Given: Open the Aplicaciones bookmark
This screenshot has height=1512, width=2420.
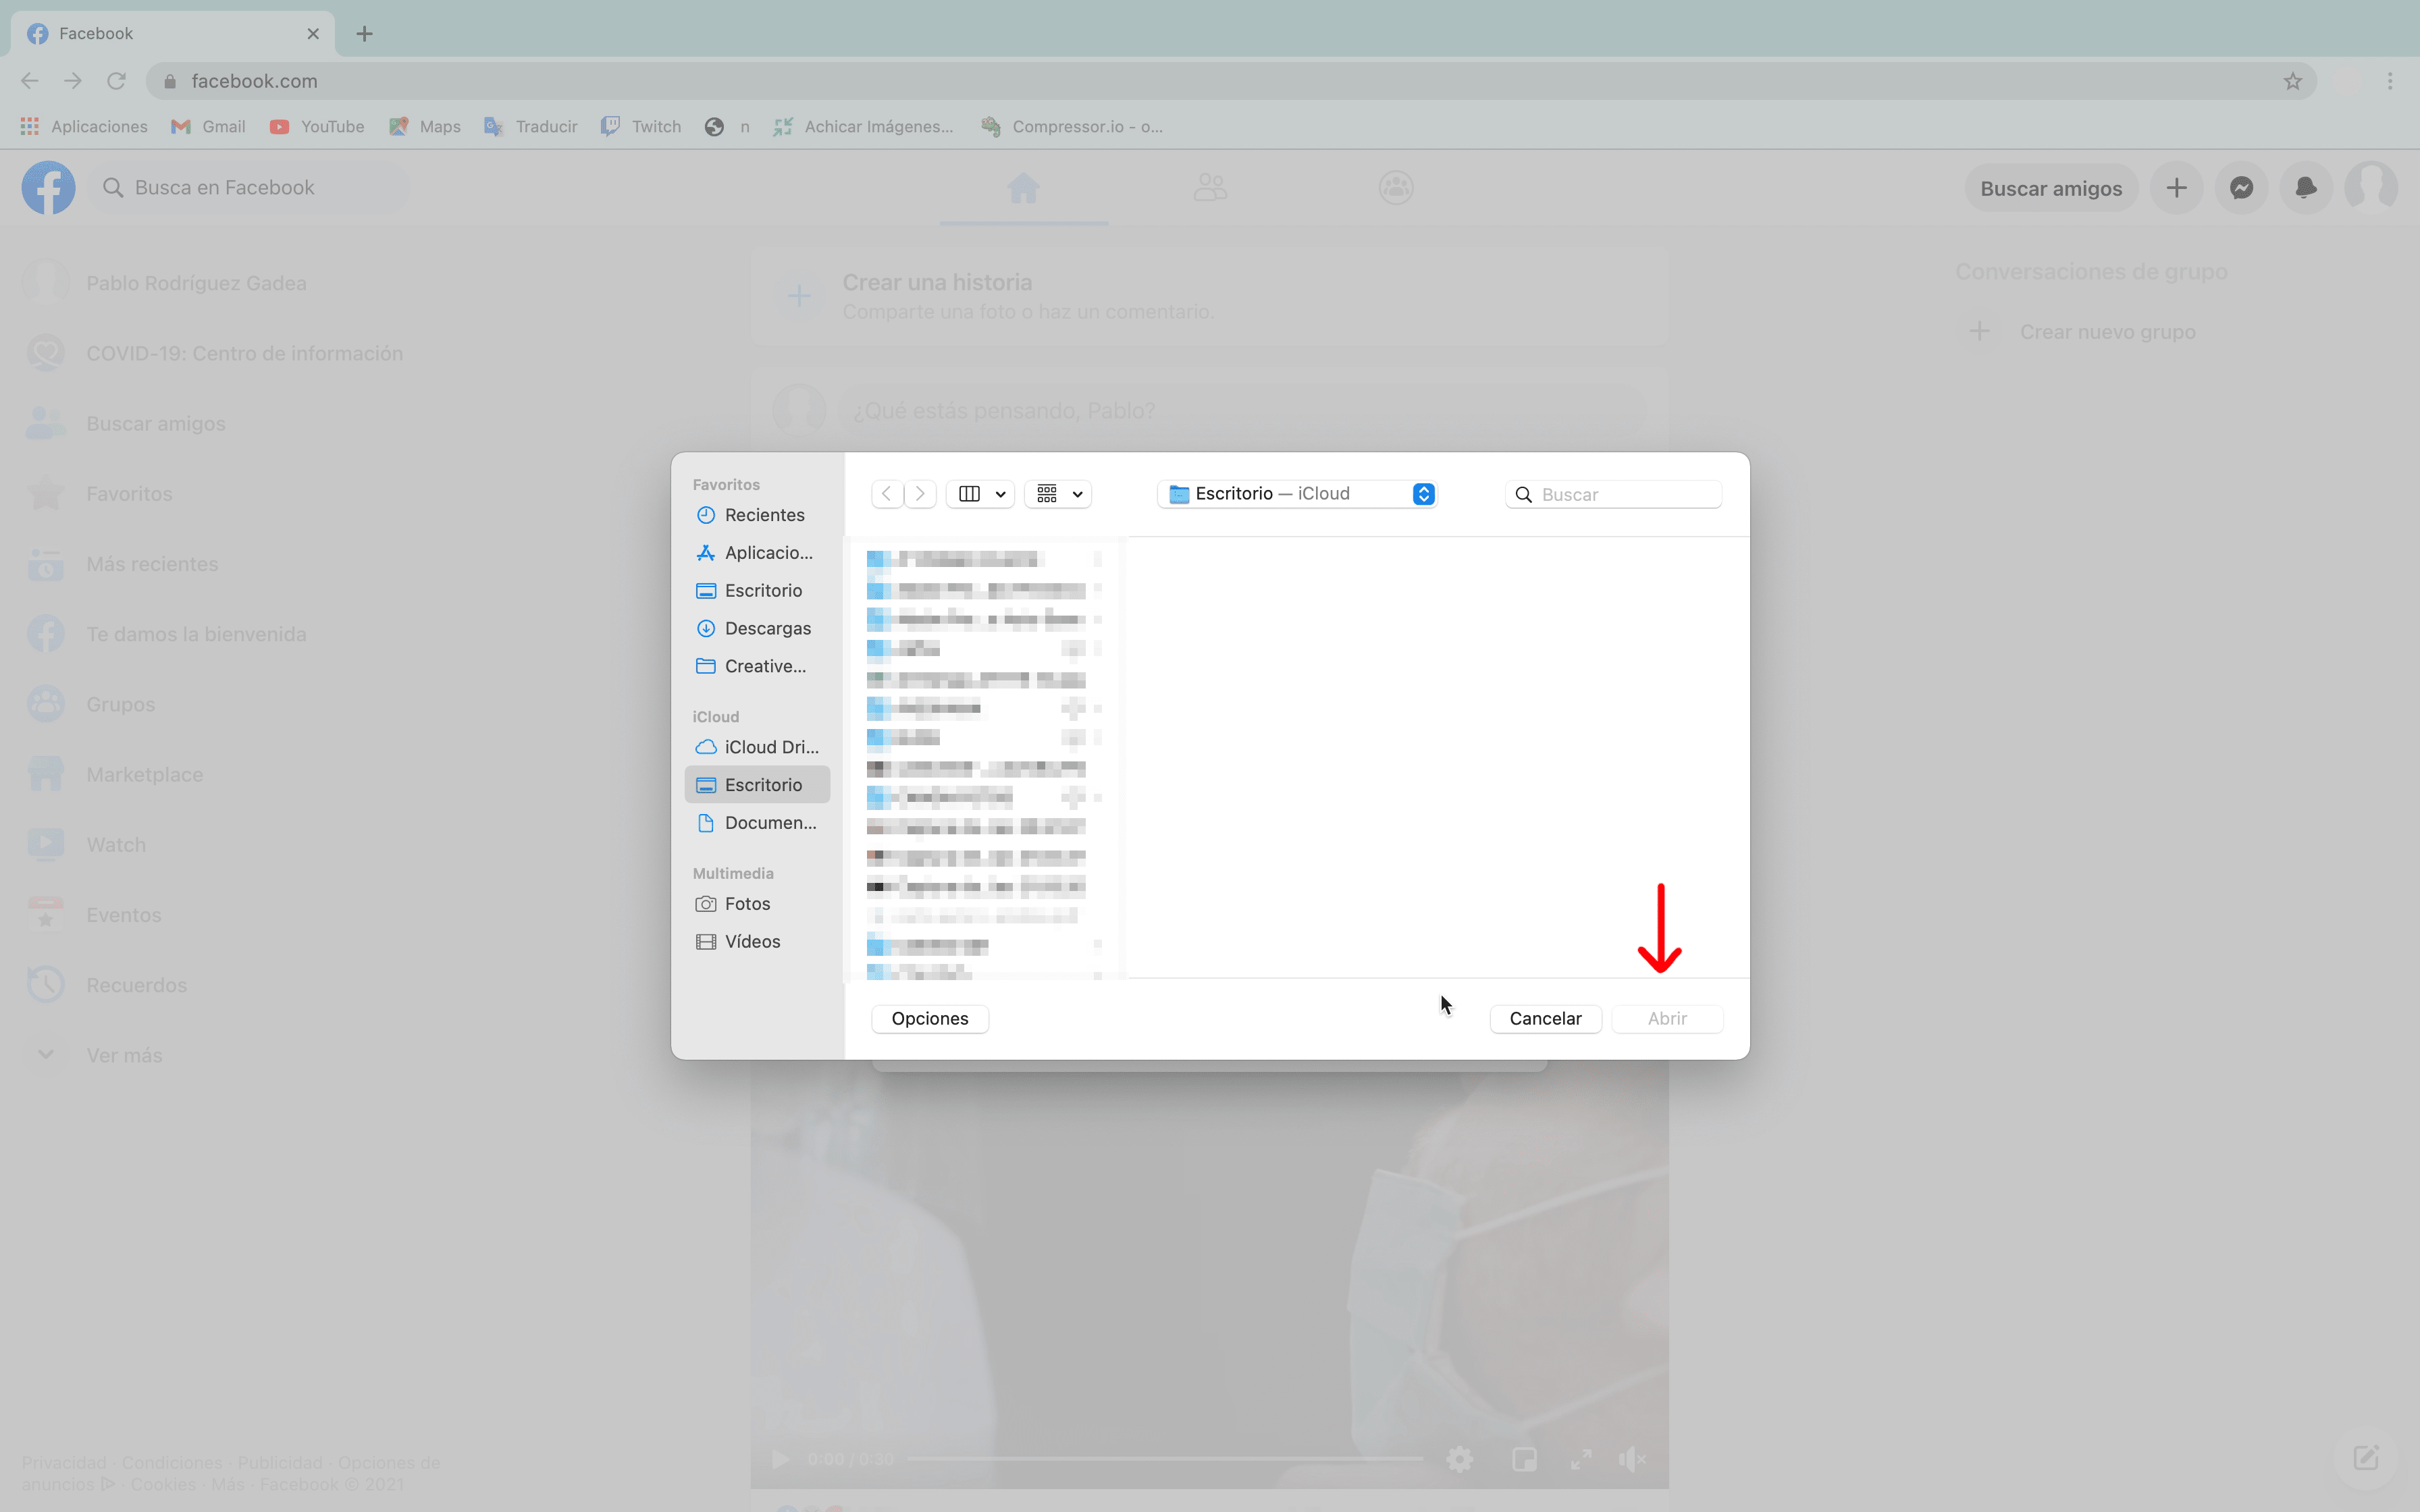Looking at the screenshot, I should (x=85, y=127).
